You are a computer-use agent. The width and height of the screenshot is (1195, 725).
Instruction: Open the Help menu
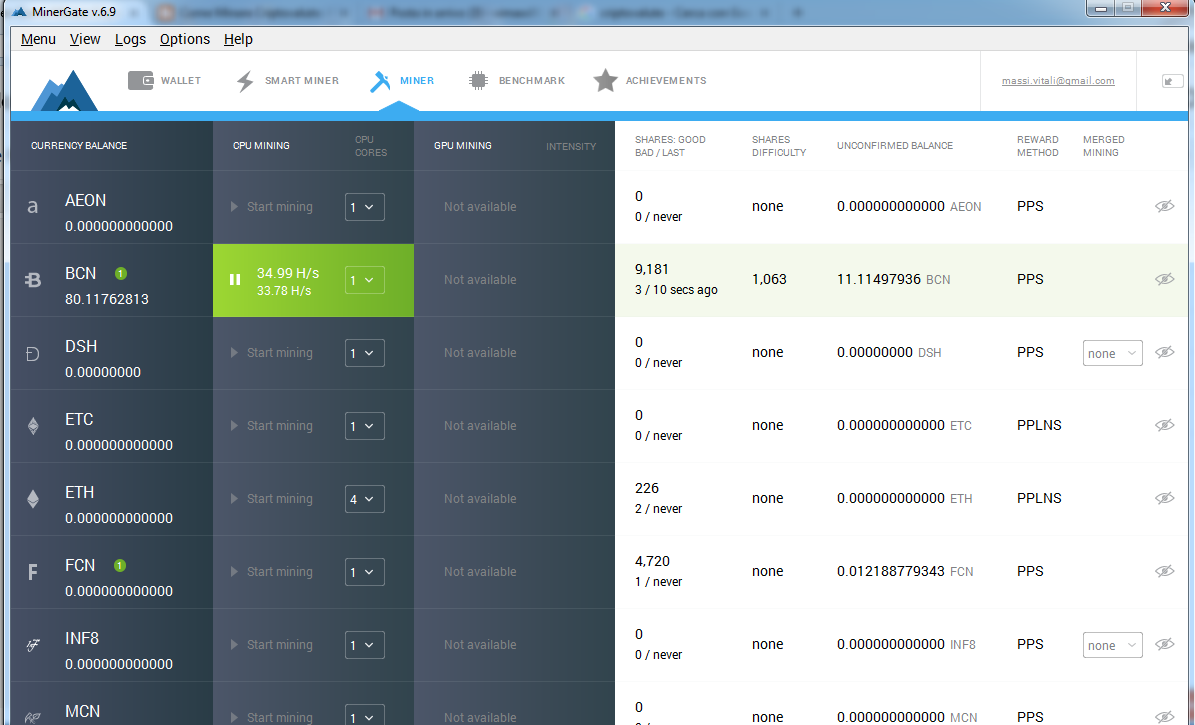(238, 39)
